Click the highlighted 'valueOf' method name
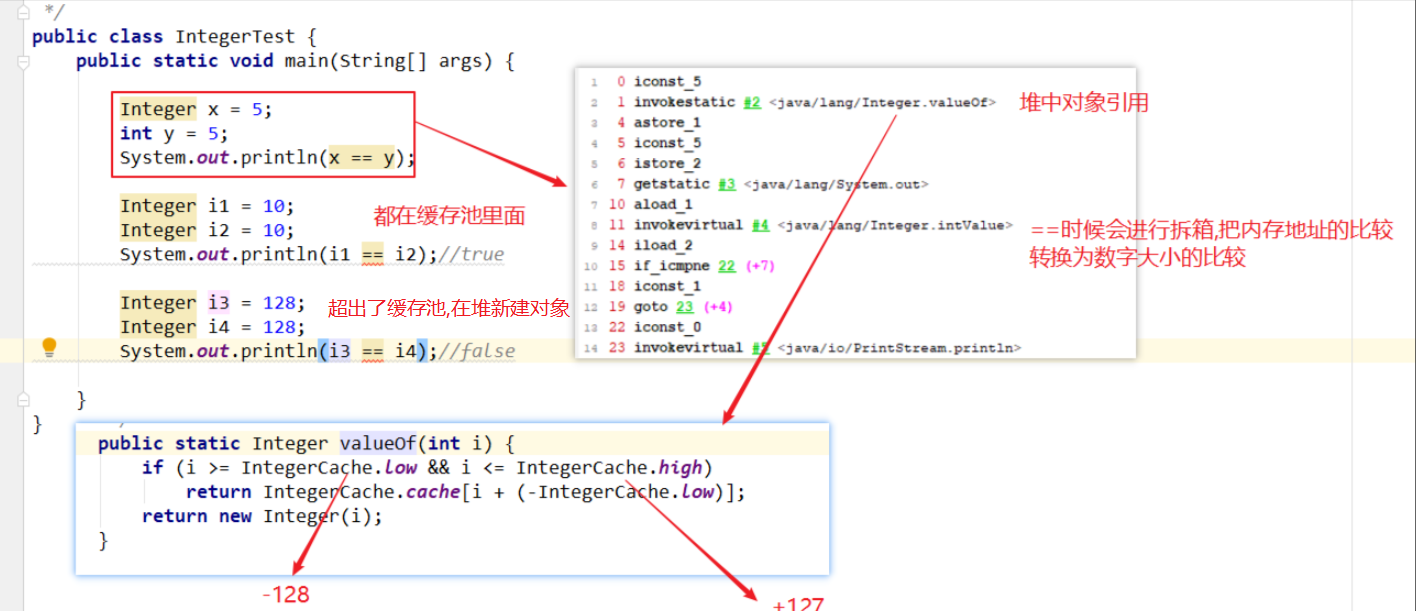The image size is (1416, 611). point(377,443)
